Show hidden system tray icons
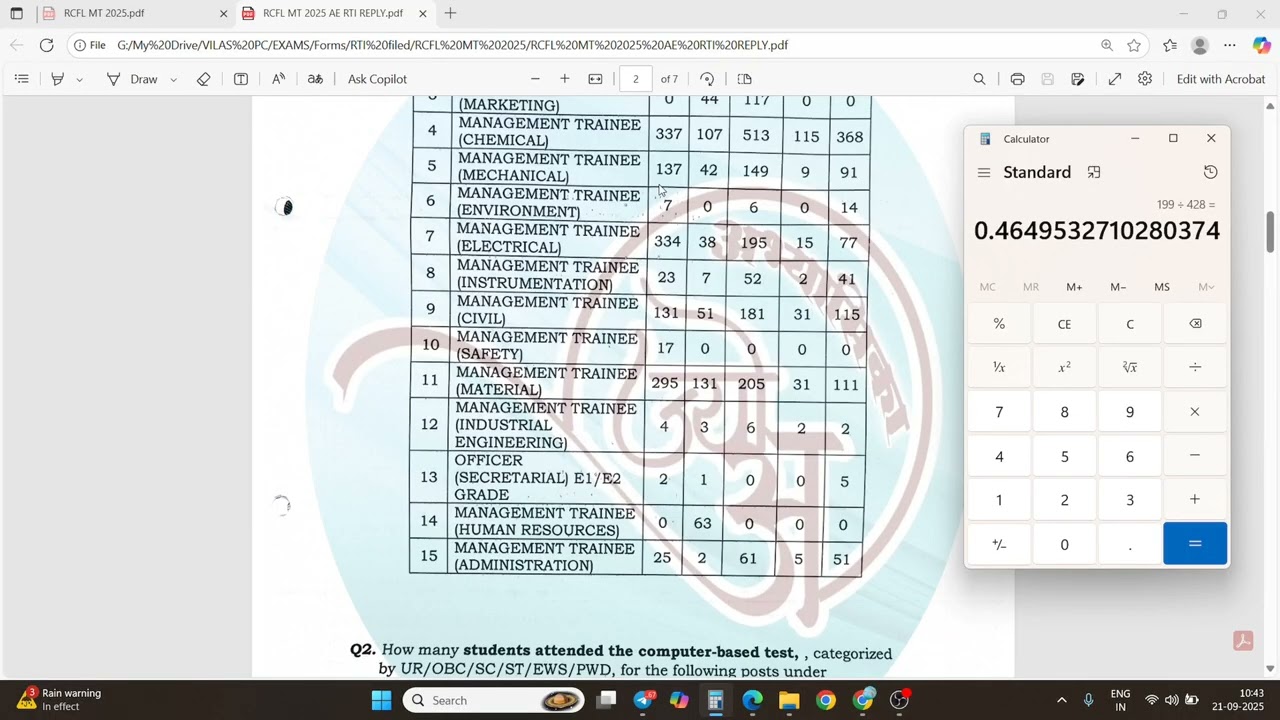The height and width of the screenshot is (720, 1280). (x=1061, y=700)
